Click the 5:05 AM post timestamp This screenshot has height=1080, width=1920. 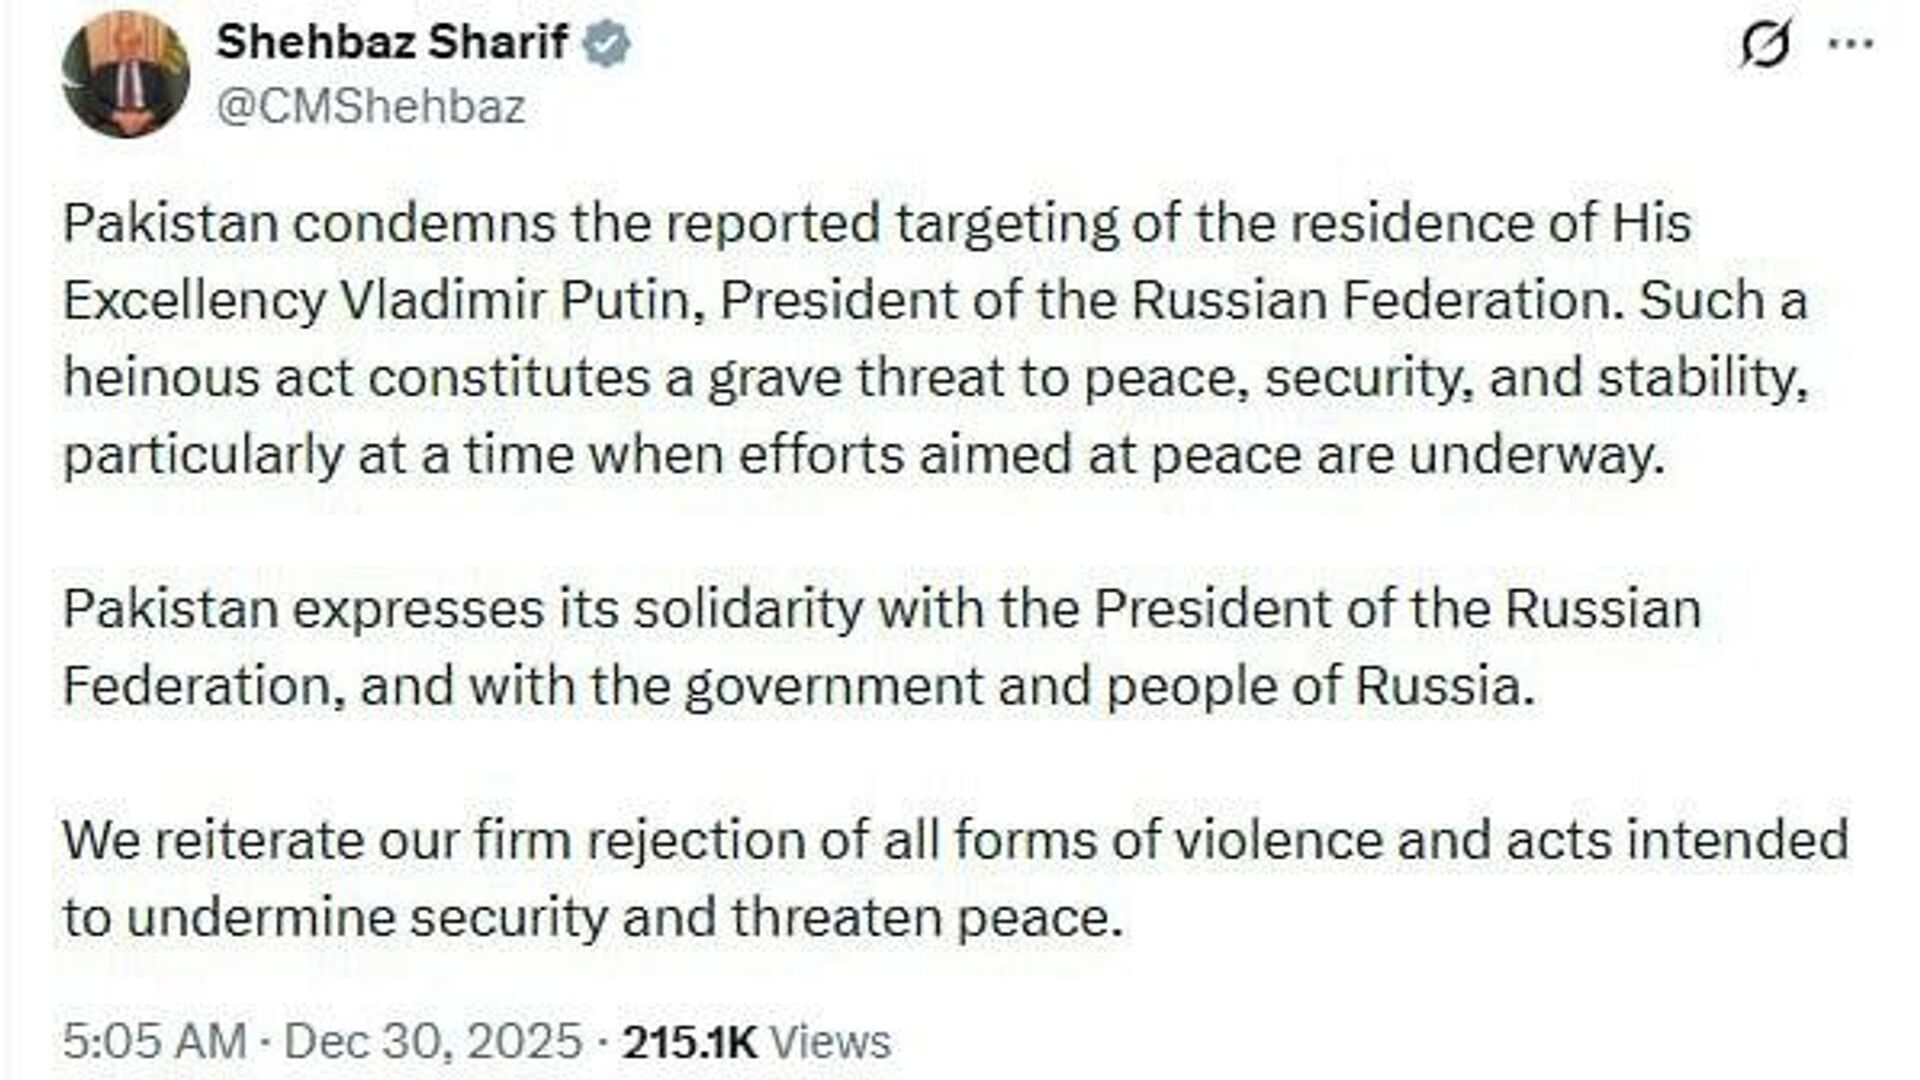click(x=154, y=1041)
